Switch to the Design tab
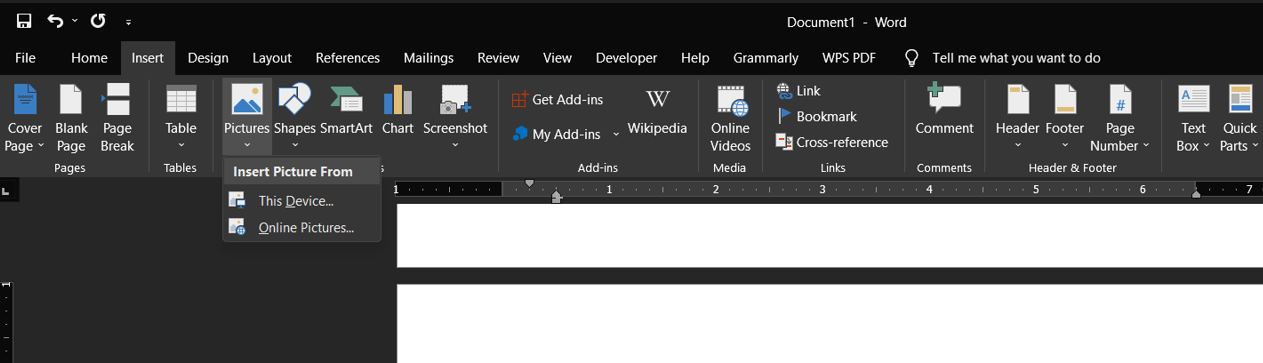Viewport: 1263px width, 363px height. (x=208, y=58)
